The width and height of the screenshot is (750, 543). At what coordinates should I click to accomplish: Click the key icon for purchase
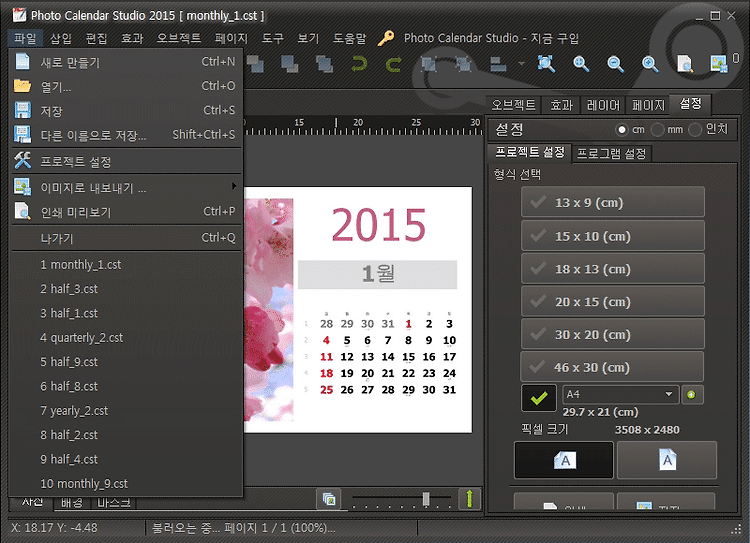386,38
